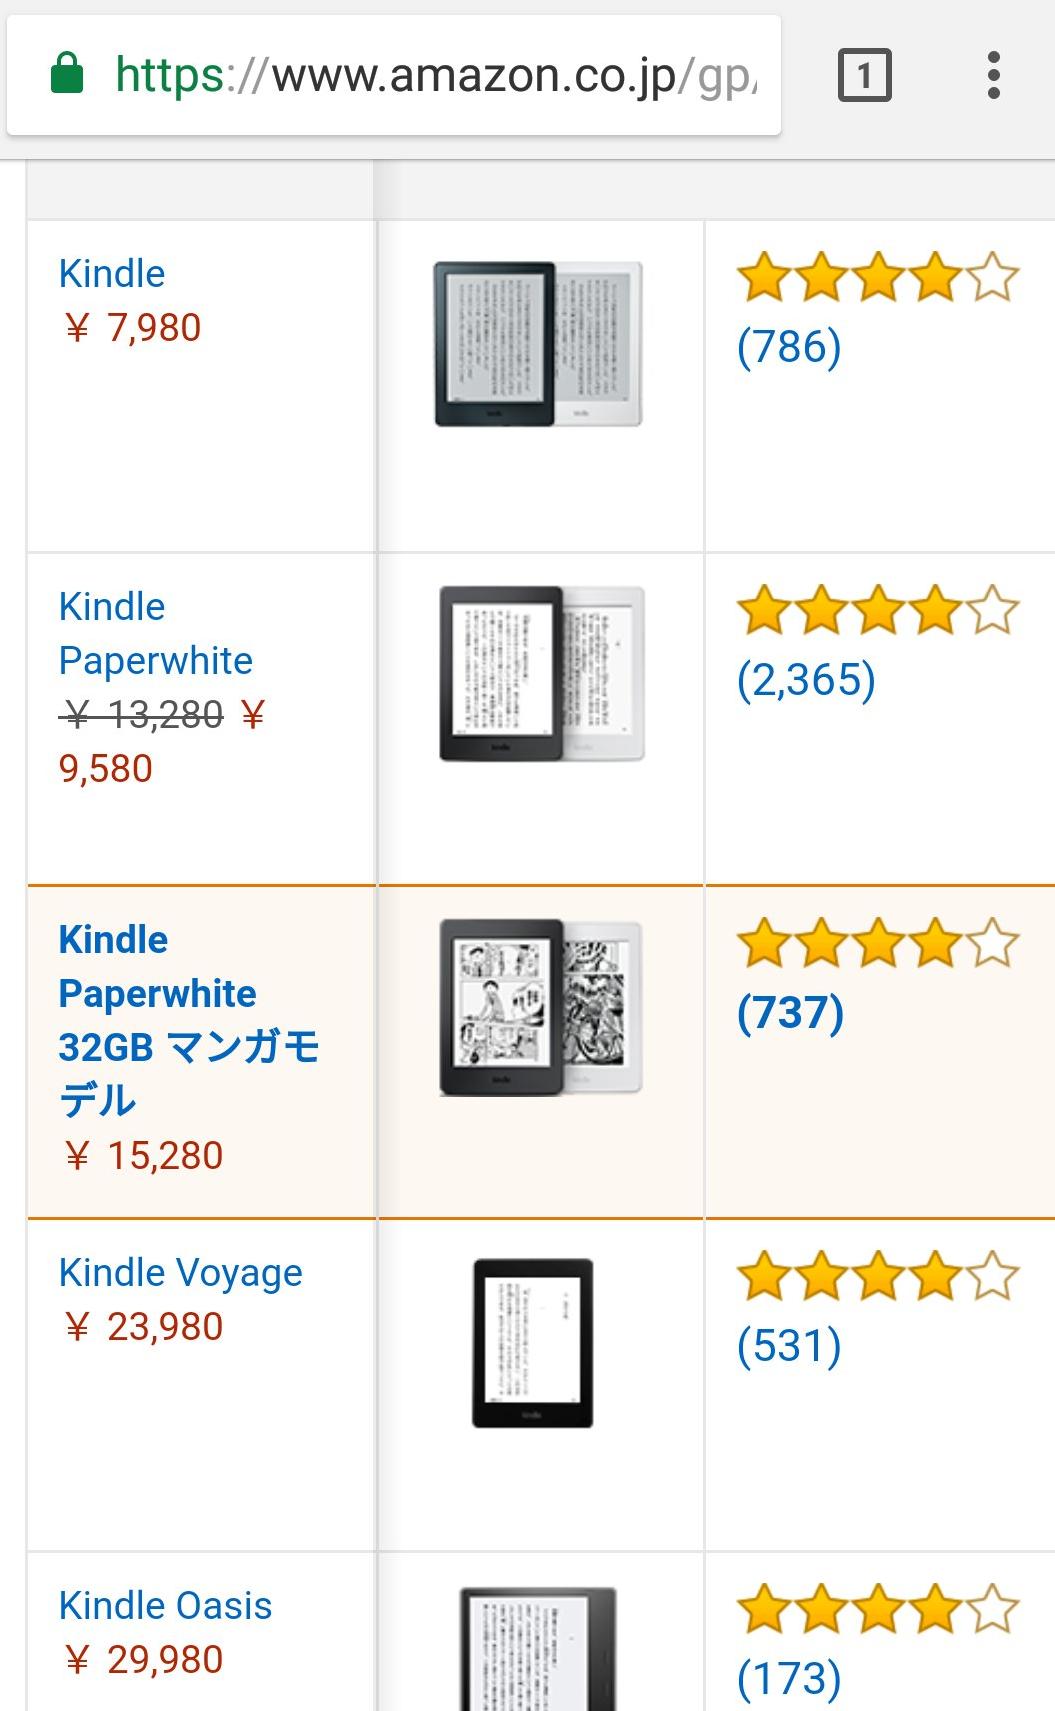1055x1711 pixels.
Task: Click the Kindle Paperwhite manga model thumbnail
Action: point(540,1010)
